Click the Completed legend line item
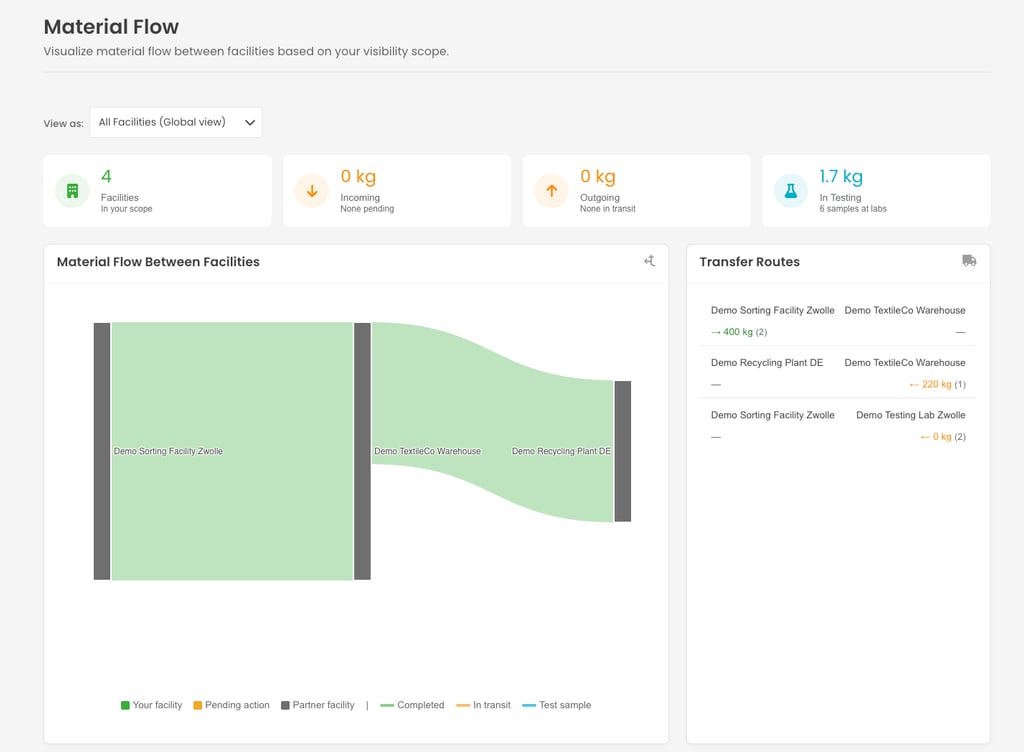Screen dimensions: 1024x752 click(412, 705)
